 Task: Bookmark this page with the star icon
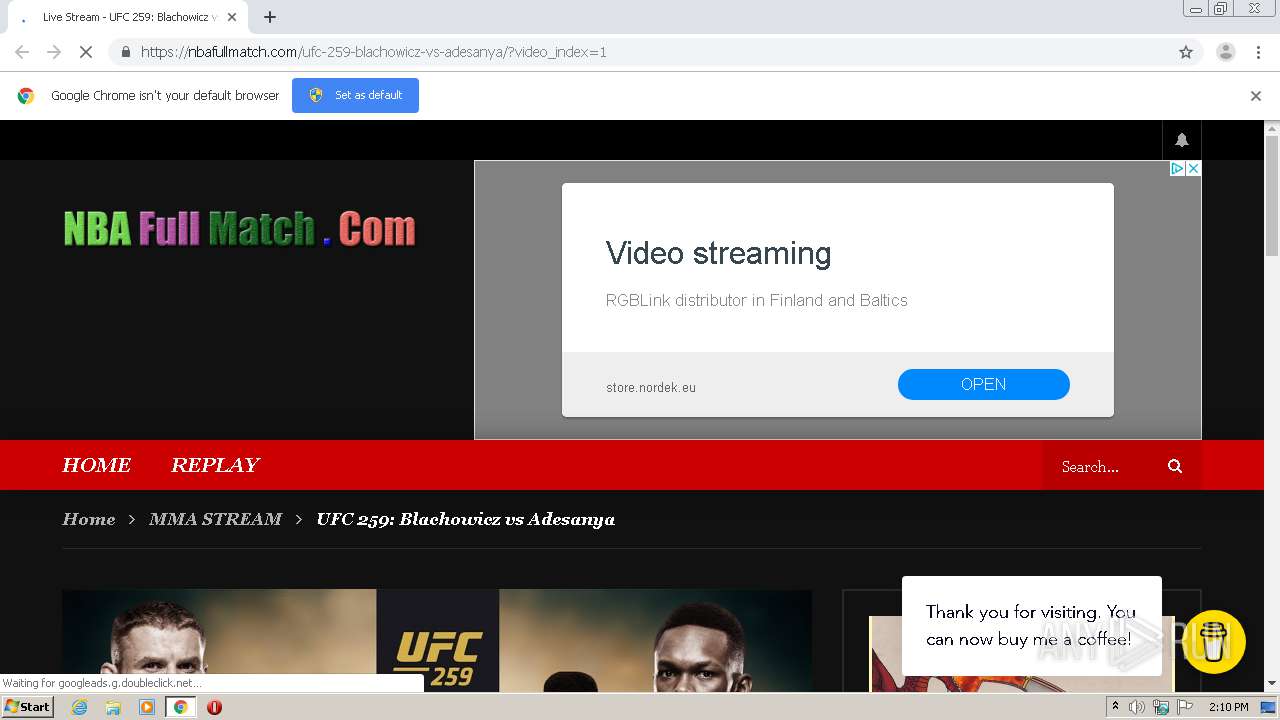point(1186,52)
